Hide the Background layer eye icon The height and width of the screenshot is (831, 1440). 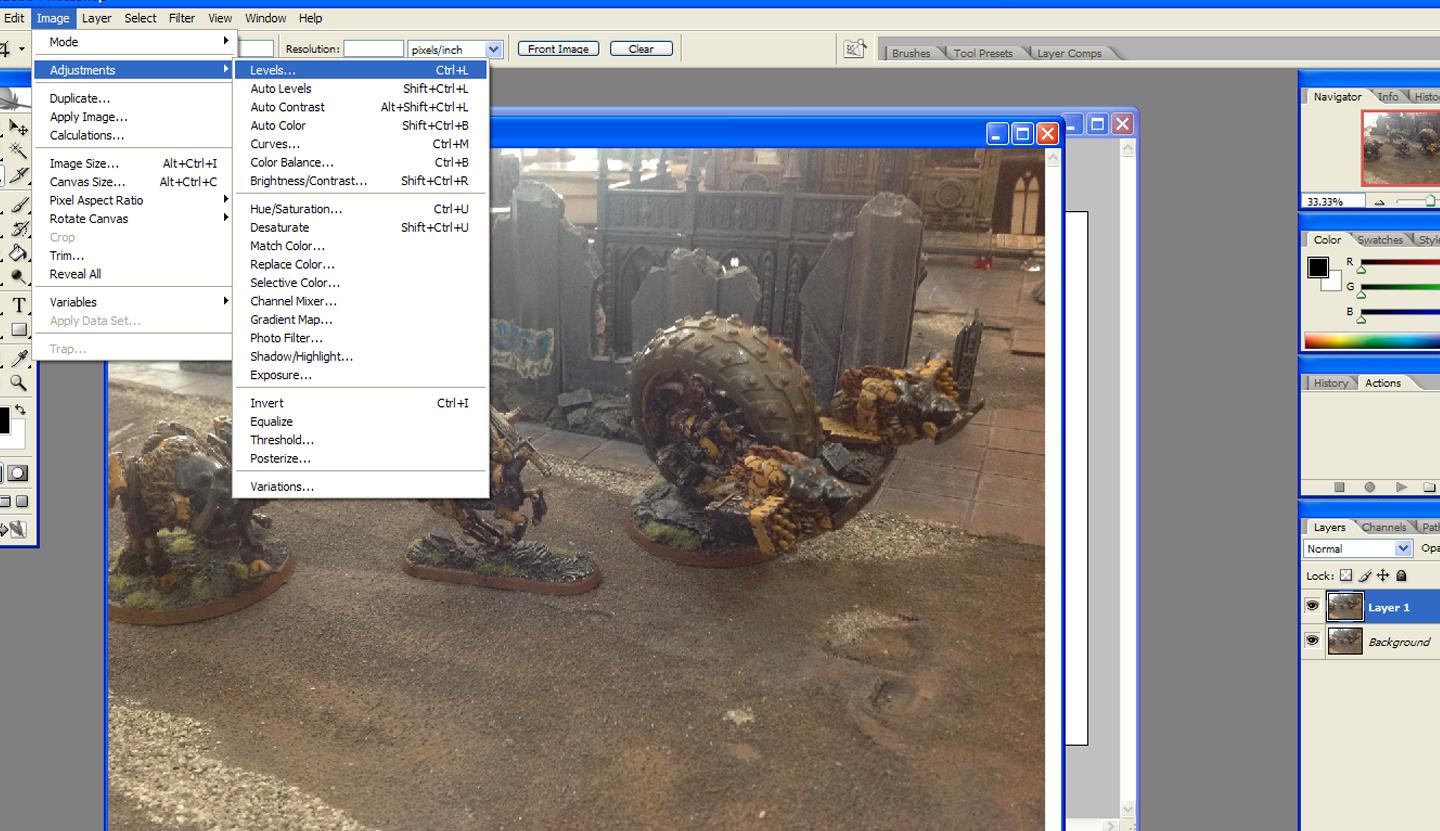pos(1312,641)
